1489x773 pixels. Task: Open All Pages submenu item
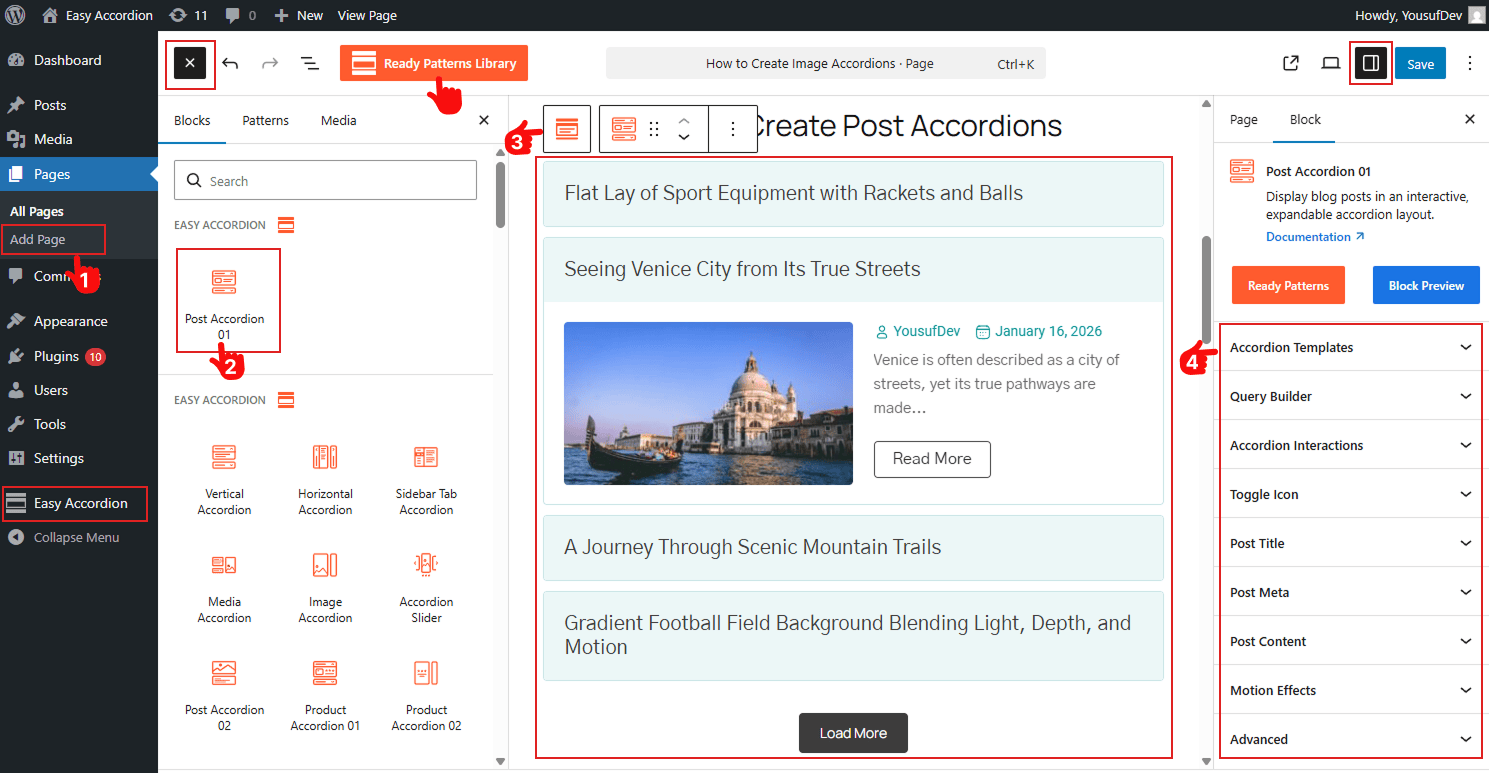tap(37, 211)
